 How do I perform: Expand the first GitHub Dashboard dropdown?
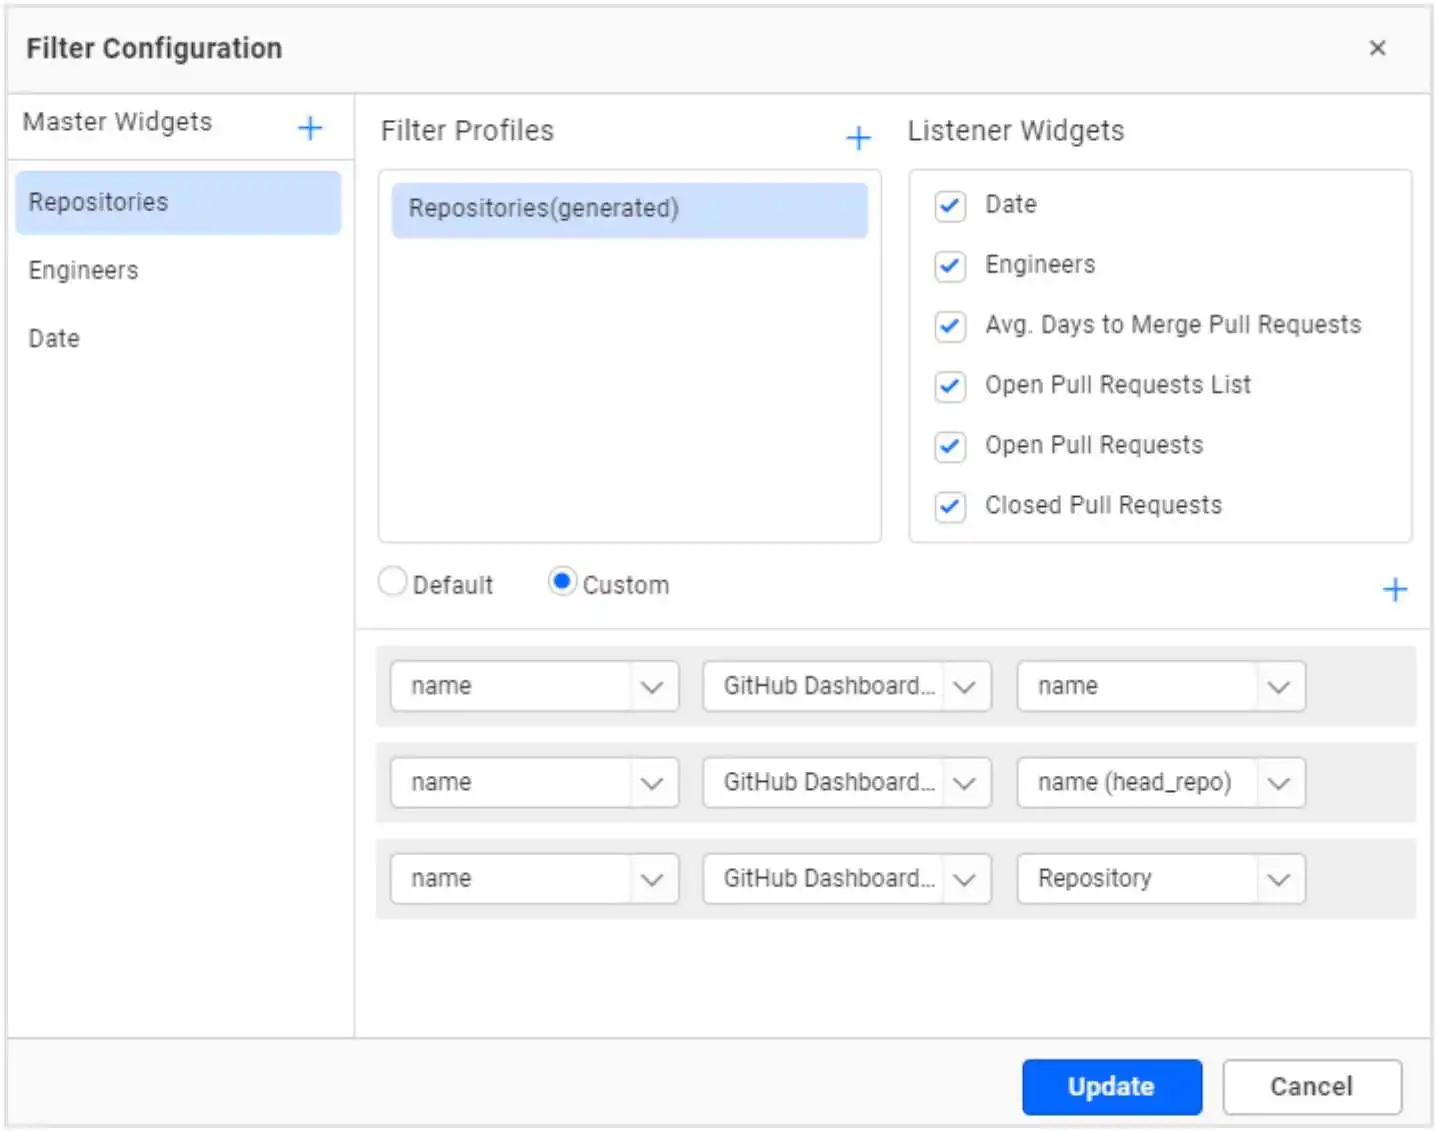click(x=964, y=686)
